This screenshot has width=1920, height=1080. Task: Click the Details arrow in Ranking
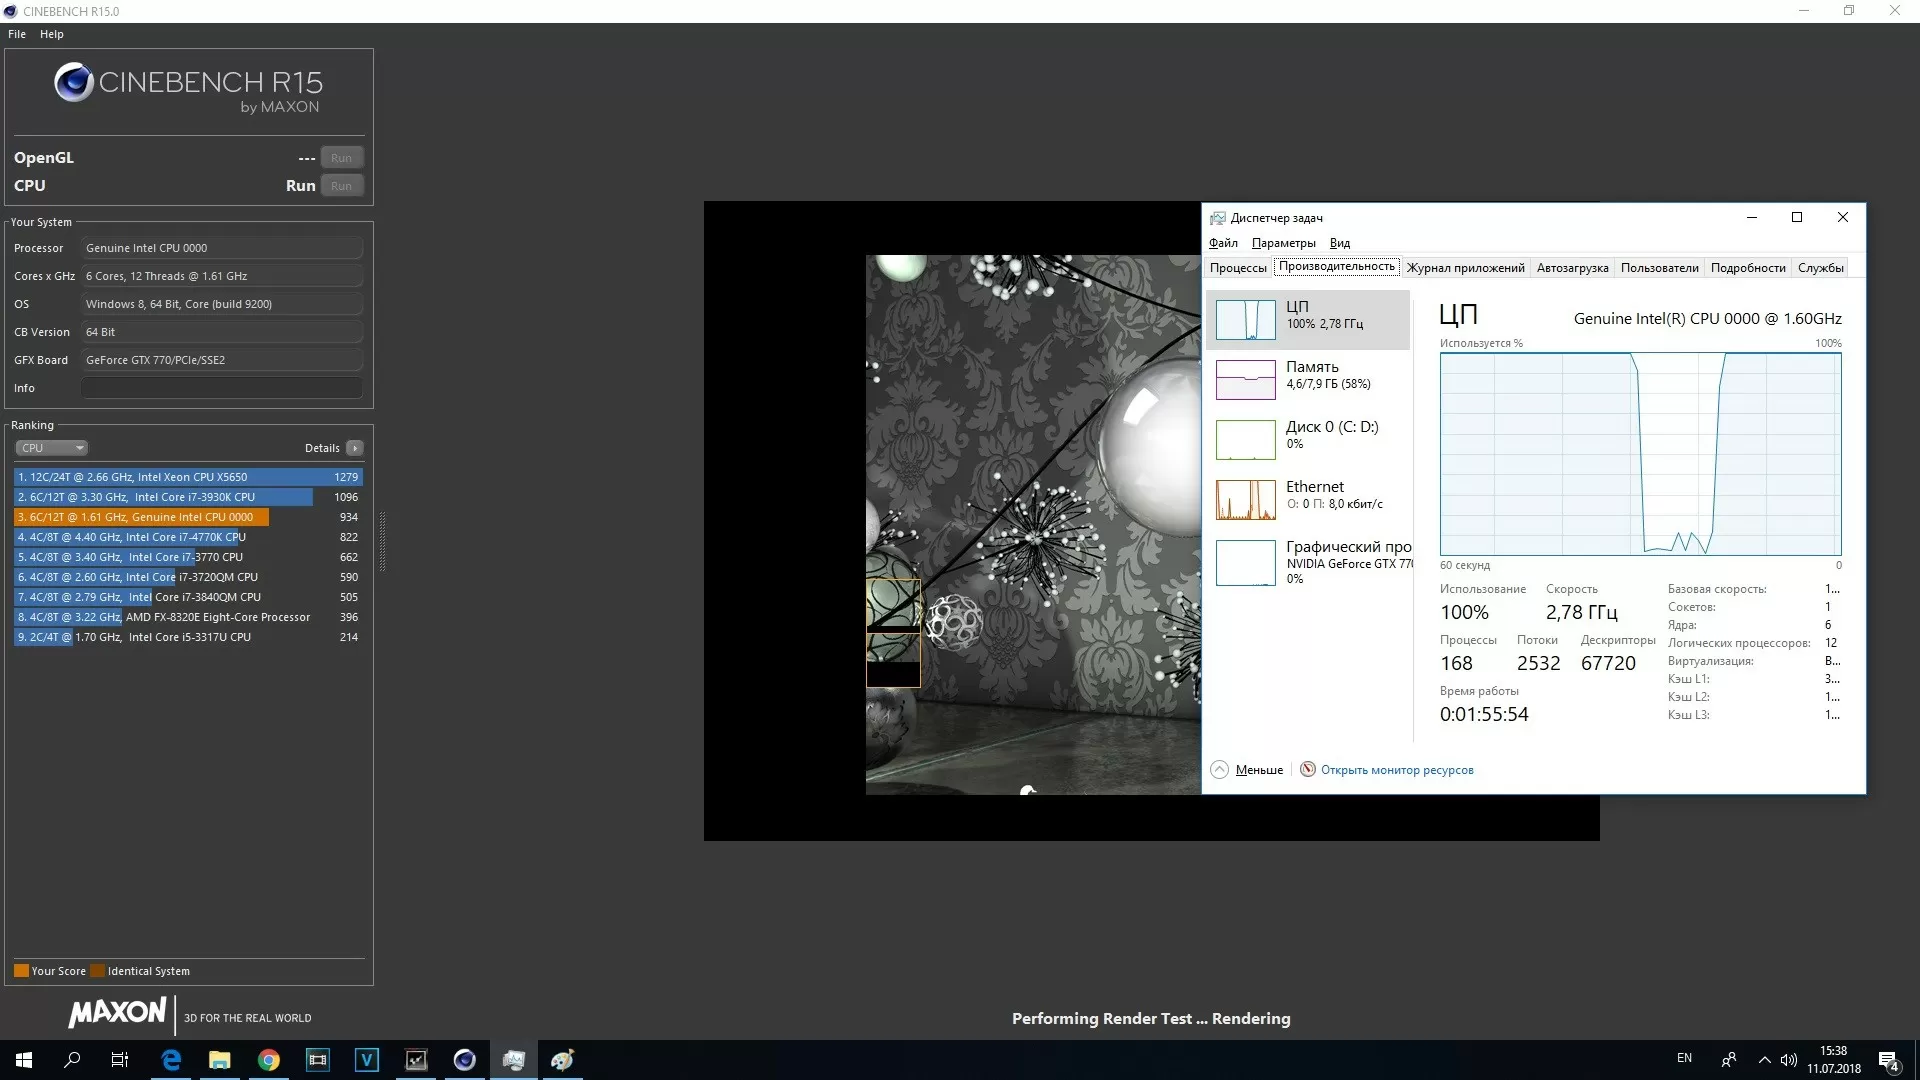point(355,448)
